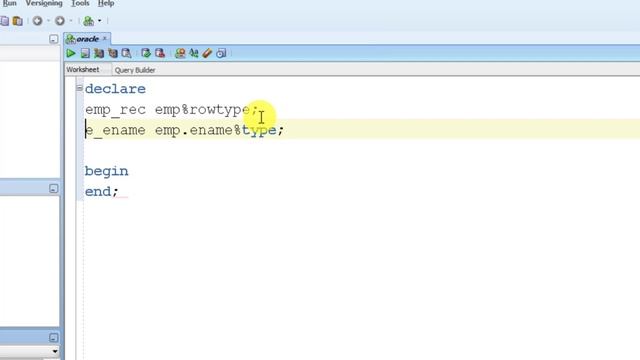
Task: Click 'emp_rec' in the second line
Action: point(115,110)
